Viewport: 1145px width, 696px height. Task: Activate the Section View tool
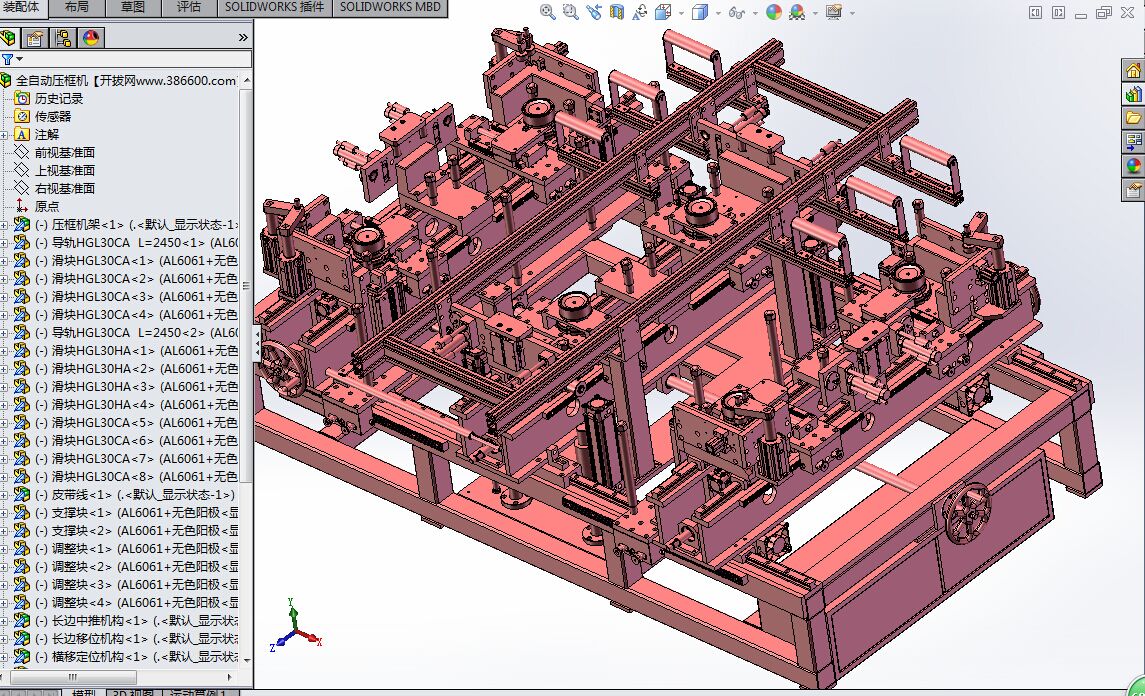click(x=617, y=12)
